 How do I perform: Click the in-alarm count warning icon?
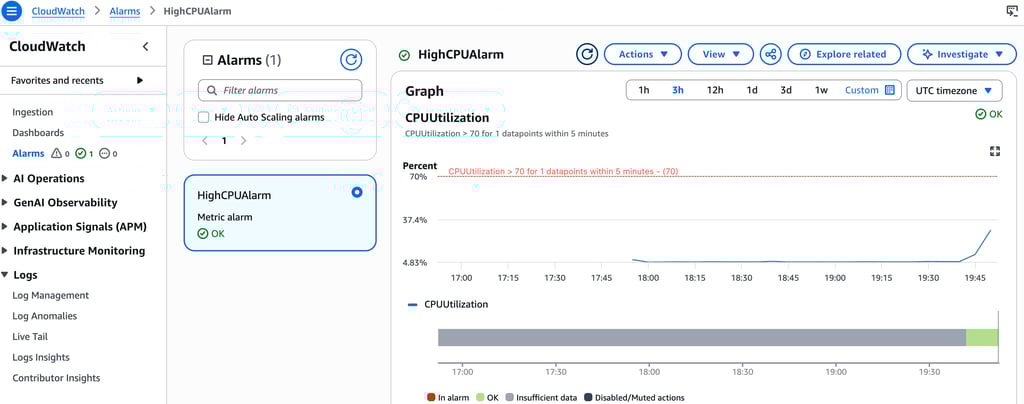click(56, 153)
